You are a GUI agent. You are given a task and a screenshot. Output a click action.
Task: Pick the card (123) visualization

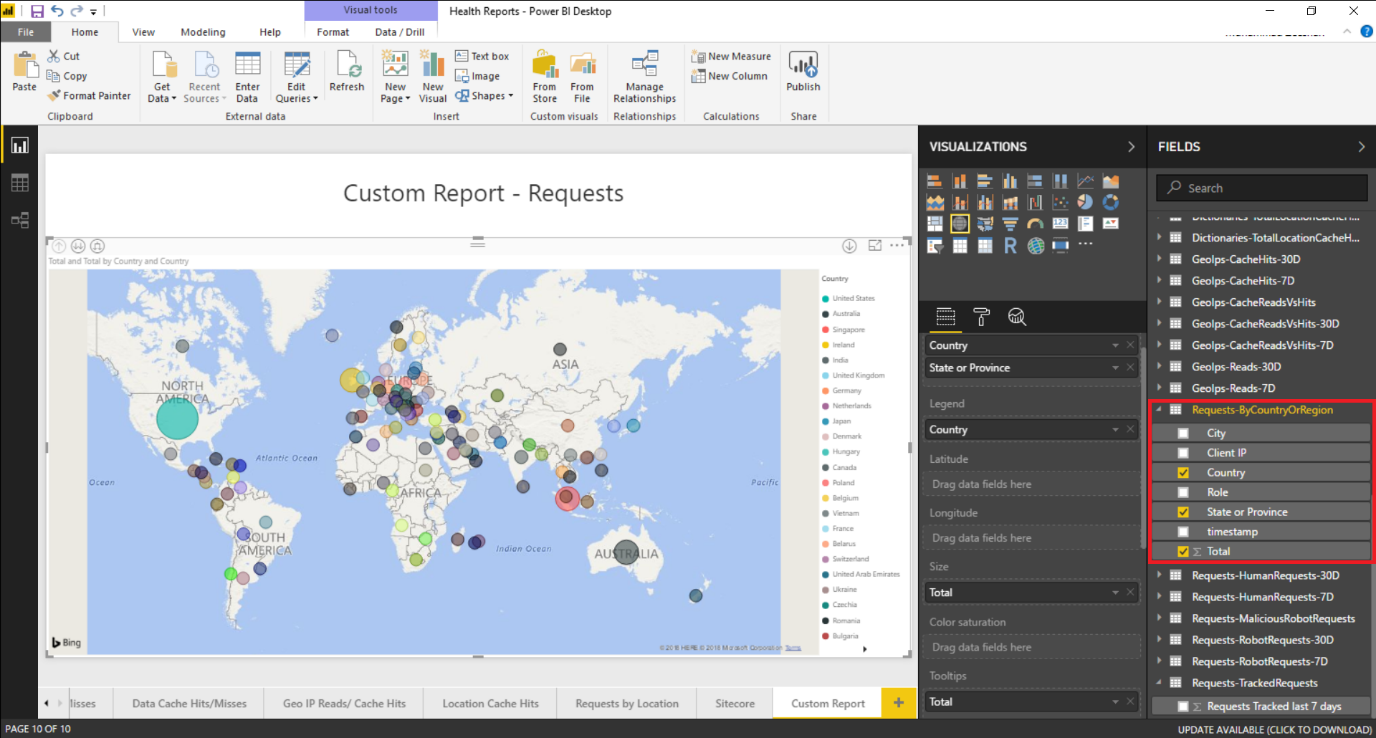pos(1060,223)
